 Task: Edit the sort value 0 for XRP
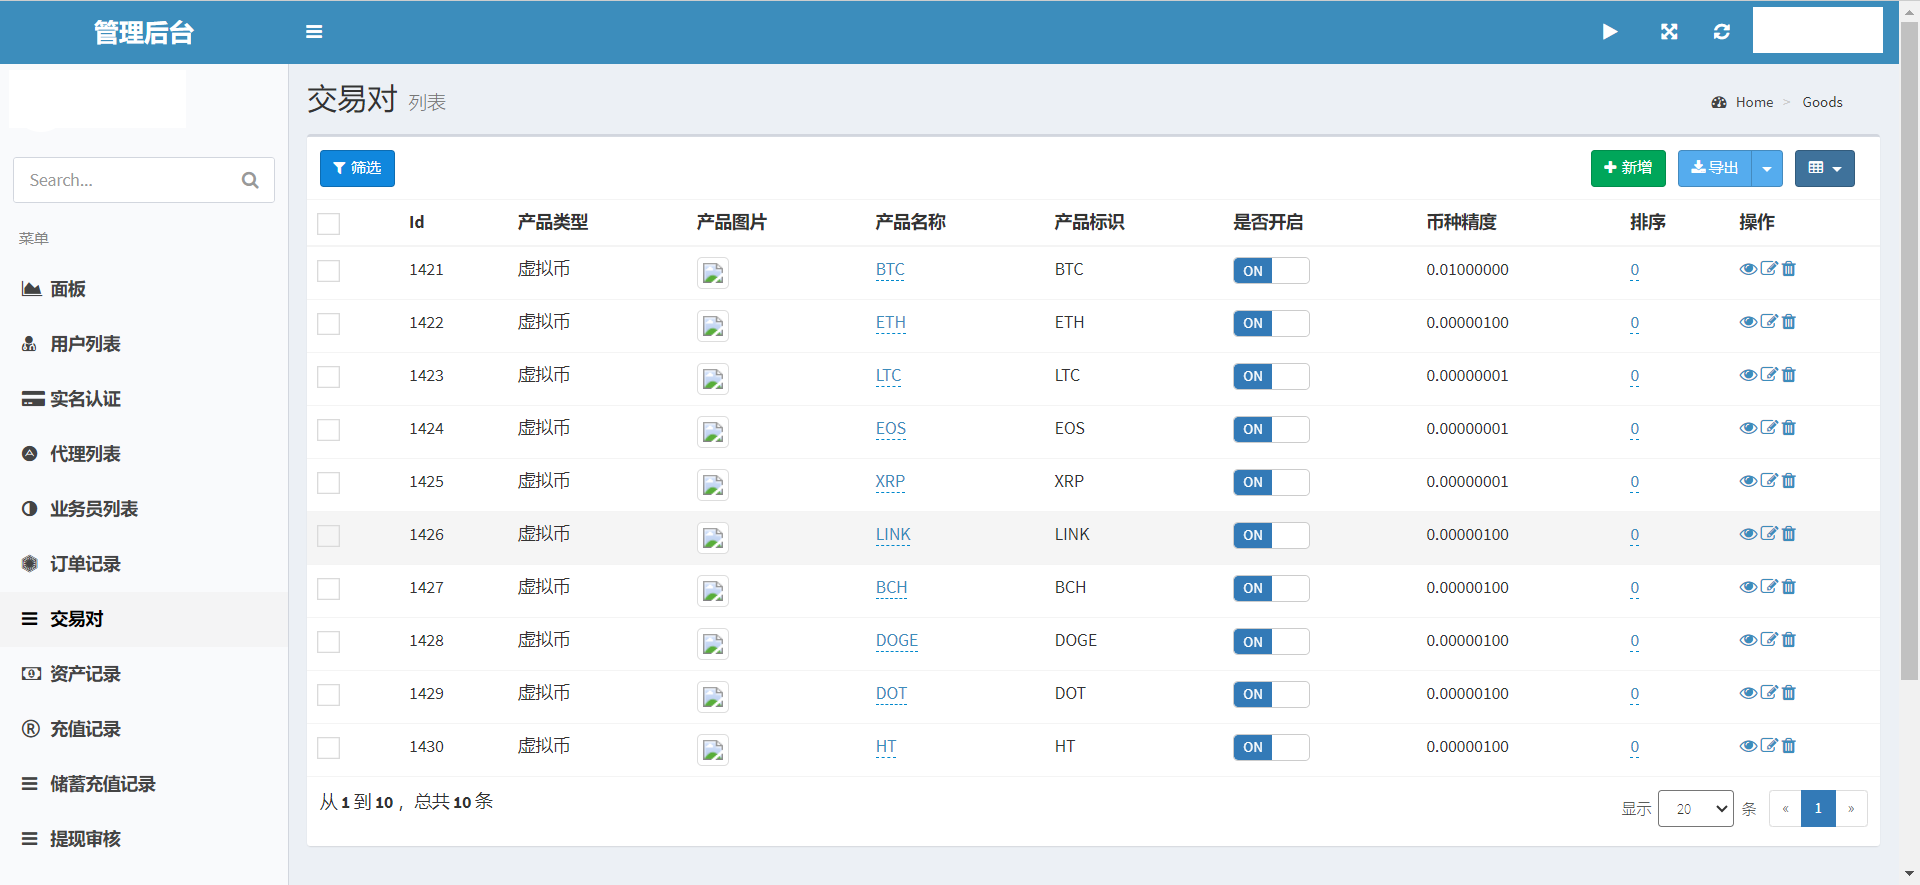tap(1635, 482)
